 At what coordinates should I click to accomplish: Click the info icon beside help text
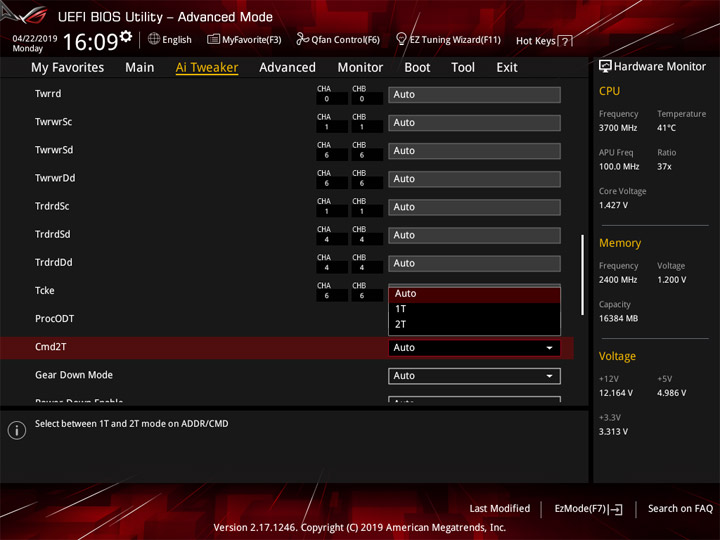17,430
